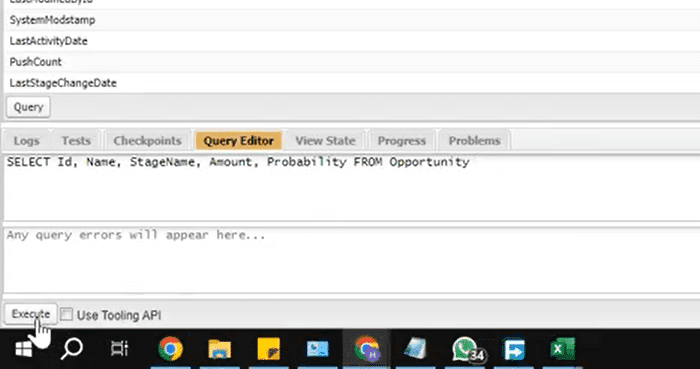Screen dimensions: 700x369
Task: Click the Query button
Action: [x=28, y=107]
